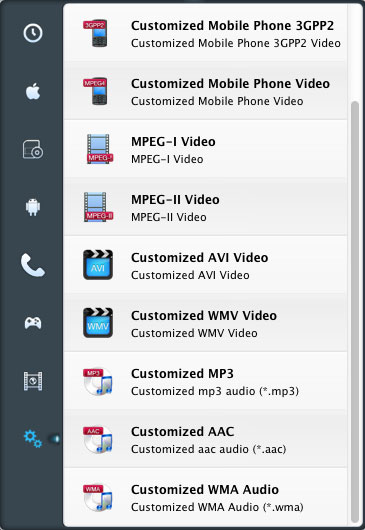The height and width of the screenshot is (530, 365).
Task: Choose the Customized MP3 audio preset
Action: [205, 381]
